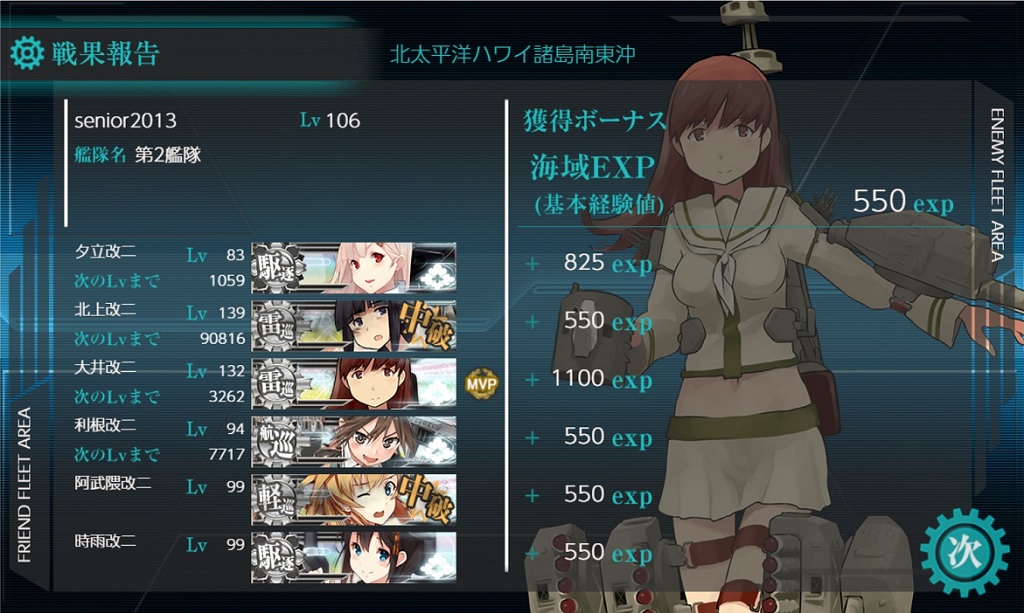The height and width of the screenshot is (613, 1024).
Task: Select the 利根改二 ship banner
Action: pos(354,441)
